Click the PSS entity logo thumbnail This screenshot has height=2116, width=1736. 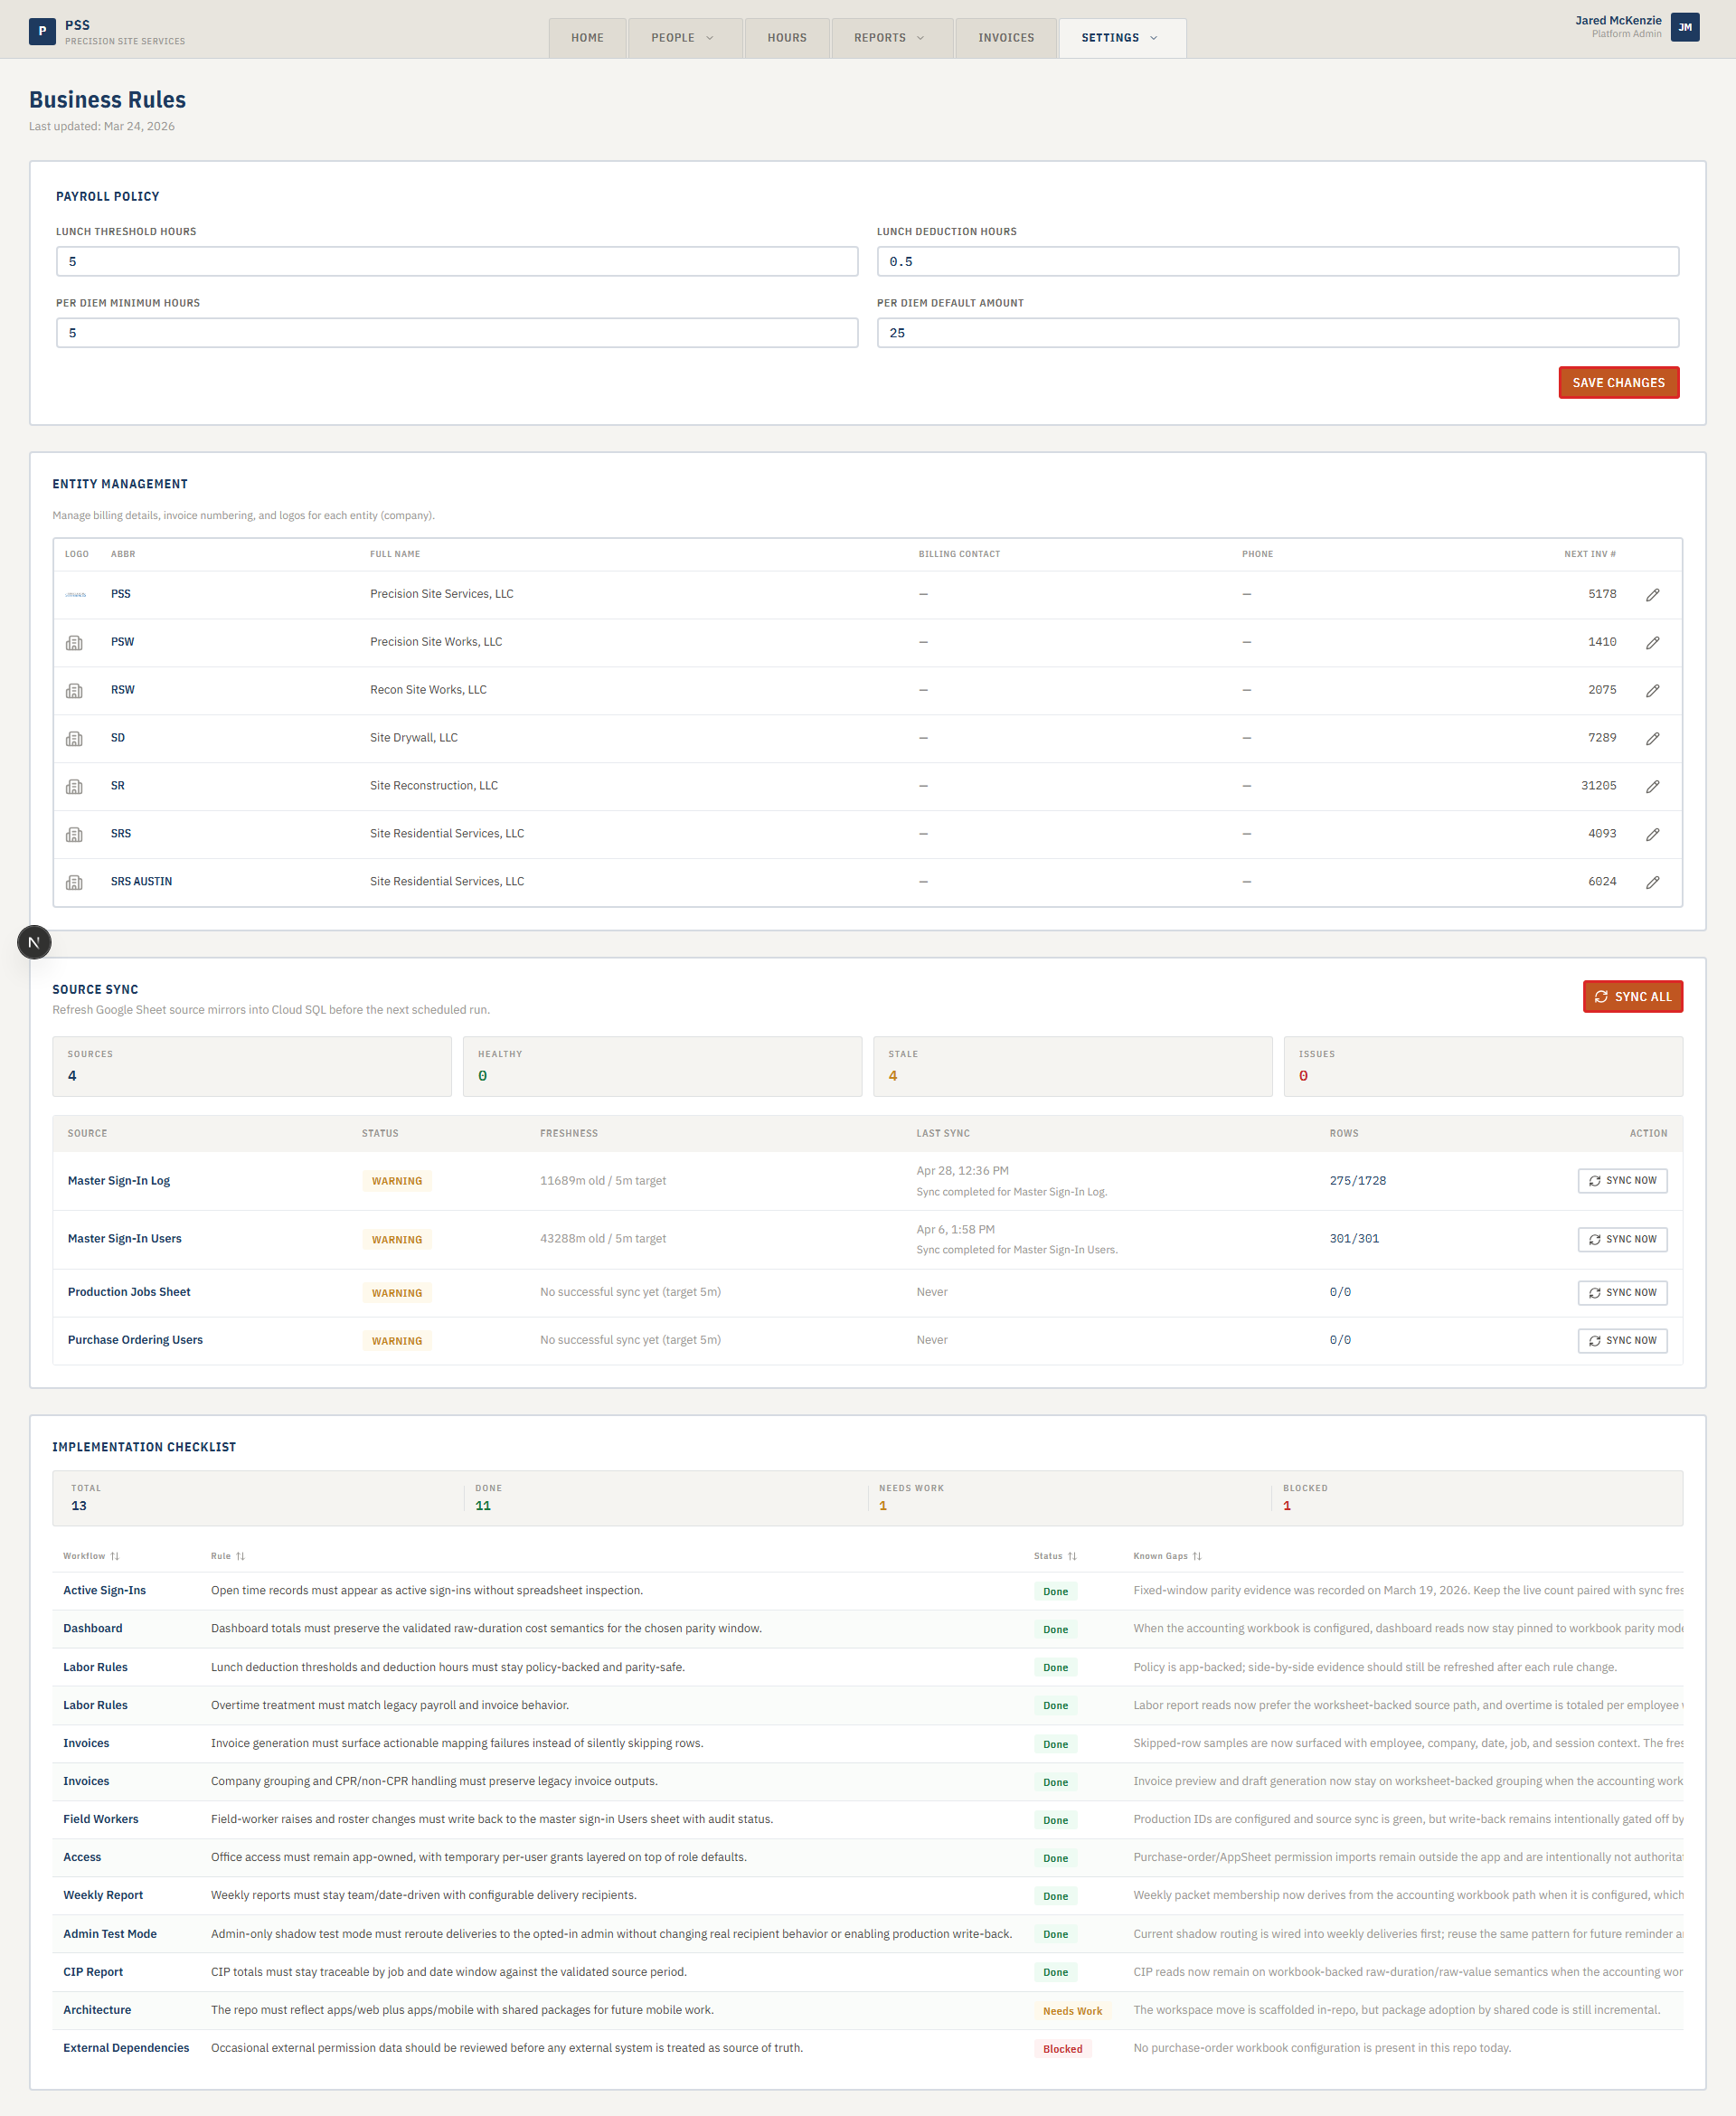(x=75, y=595)
